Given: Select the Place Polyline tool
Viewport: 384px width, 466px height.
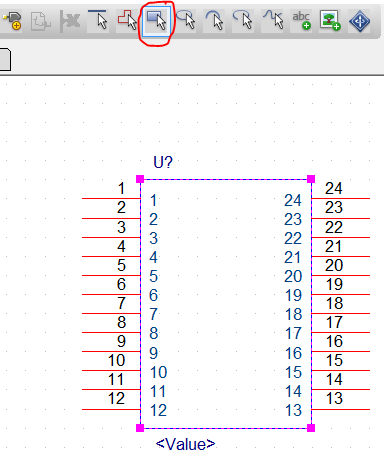Looking at the screenshot, I should pyautogui.click(x=127, y=21).
